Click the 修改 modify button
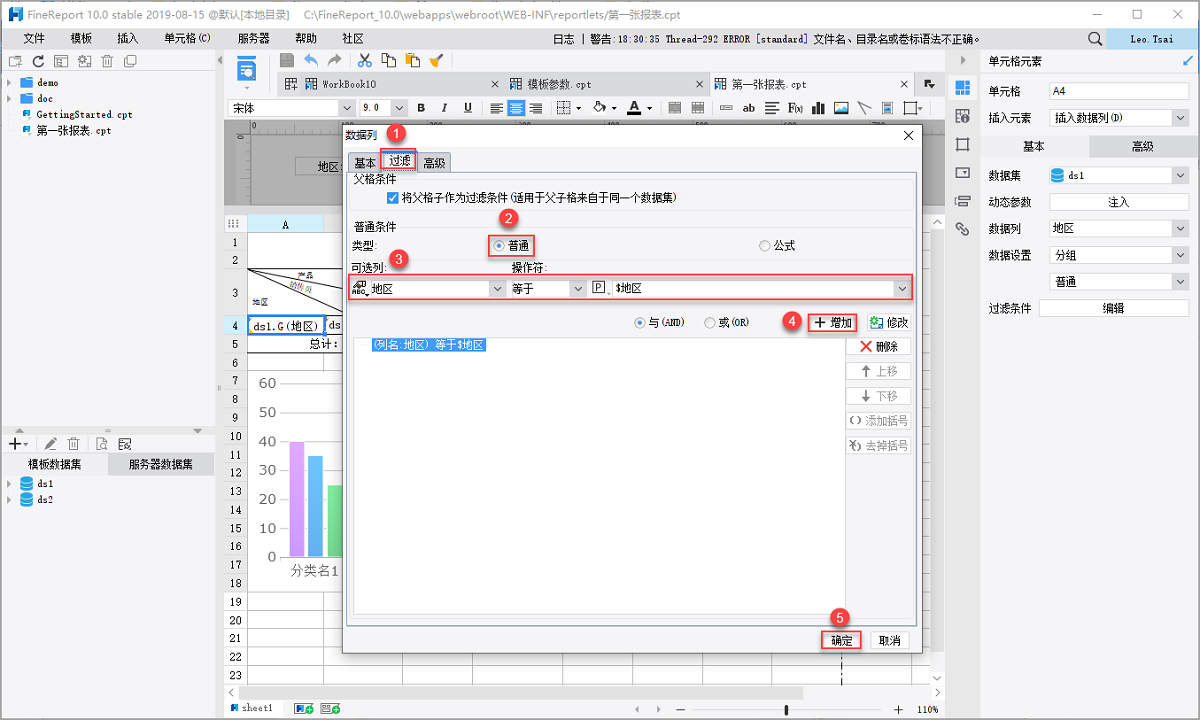 click(888, 322)
